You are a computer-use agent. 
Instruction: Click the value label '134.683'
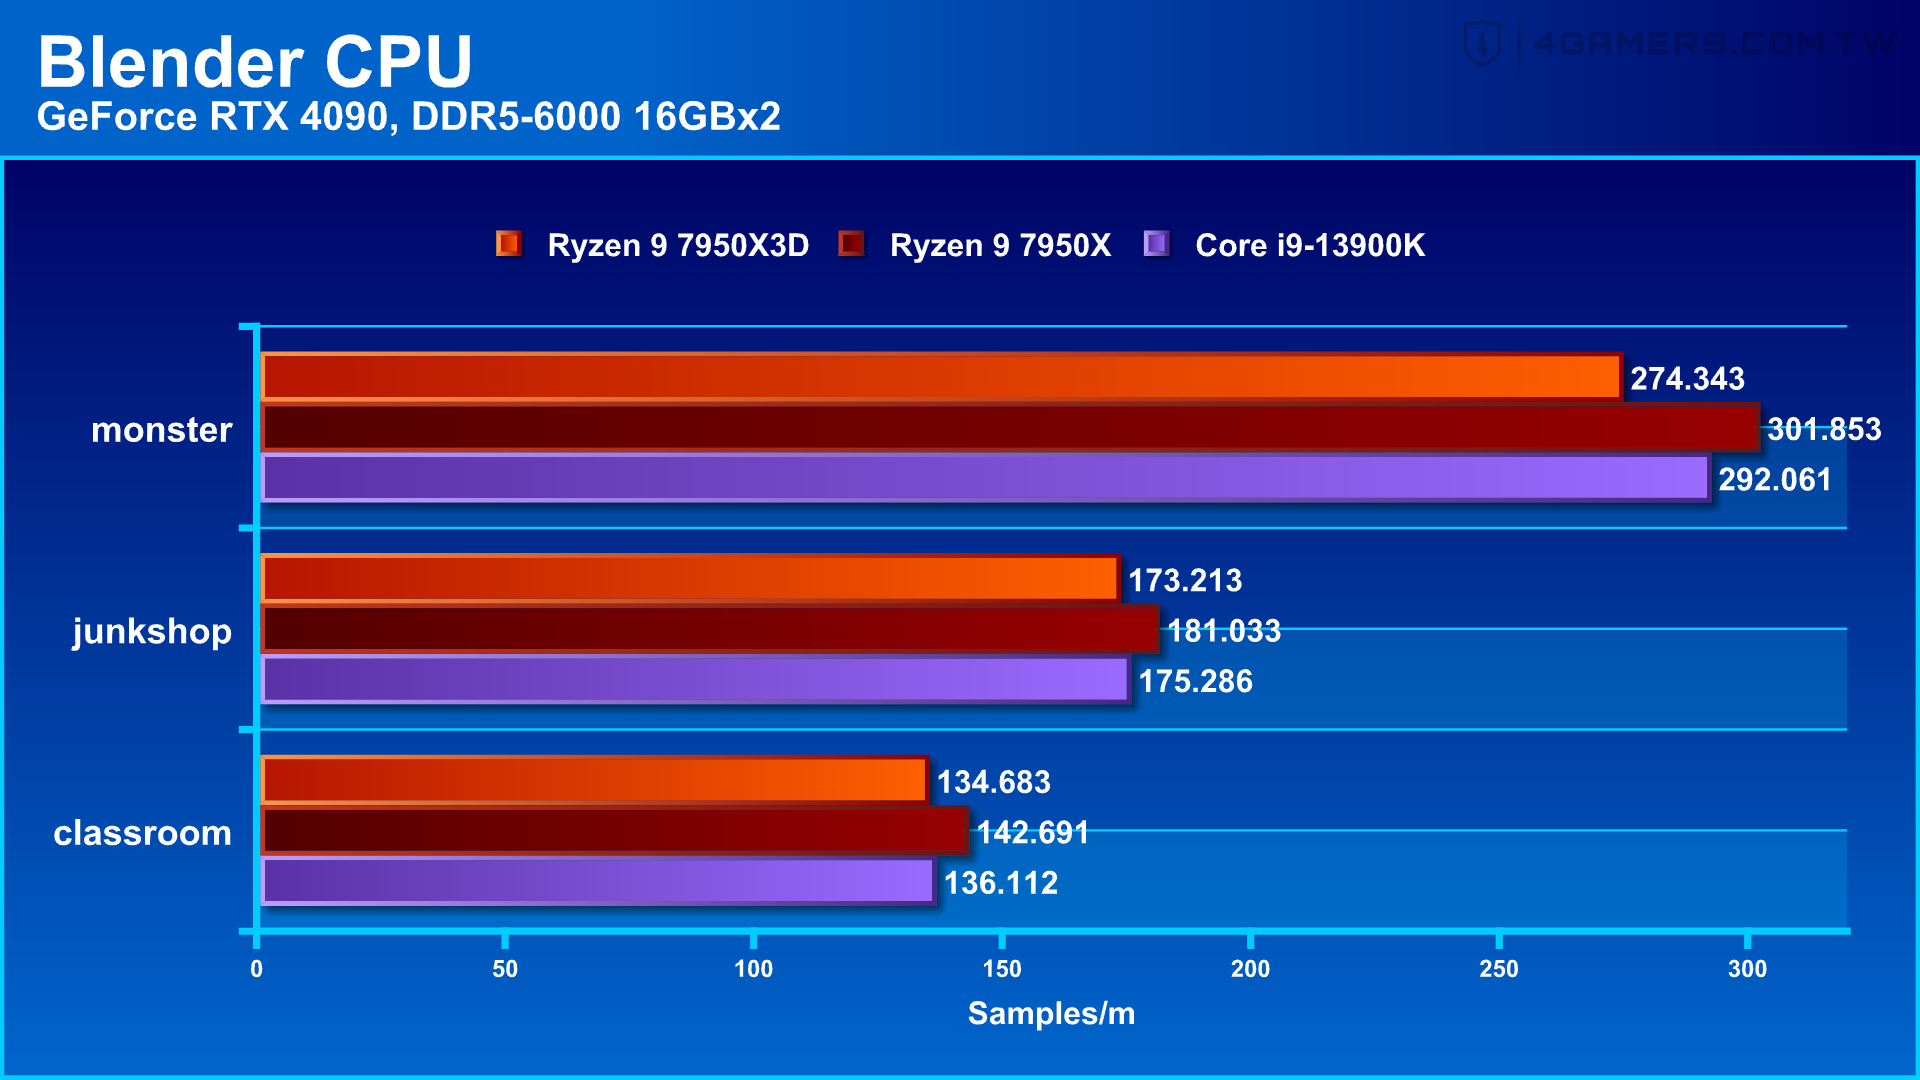[993, 782]
